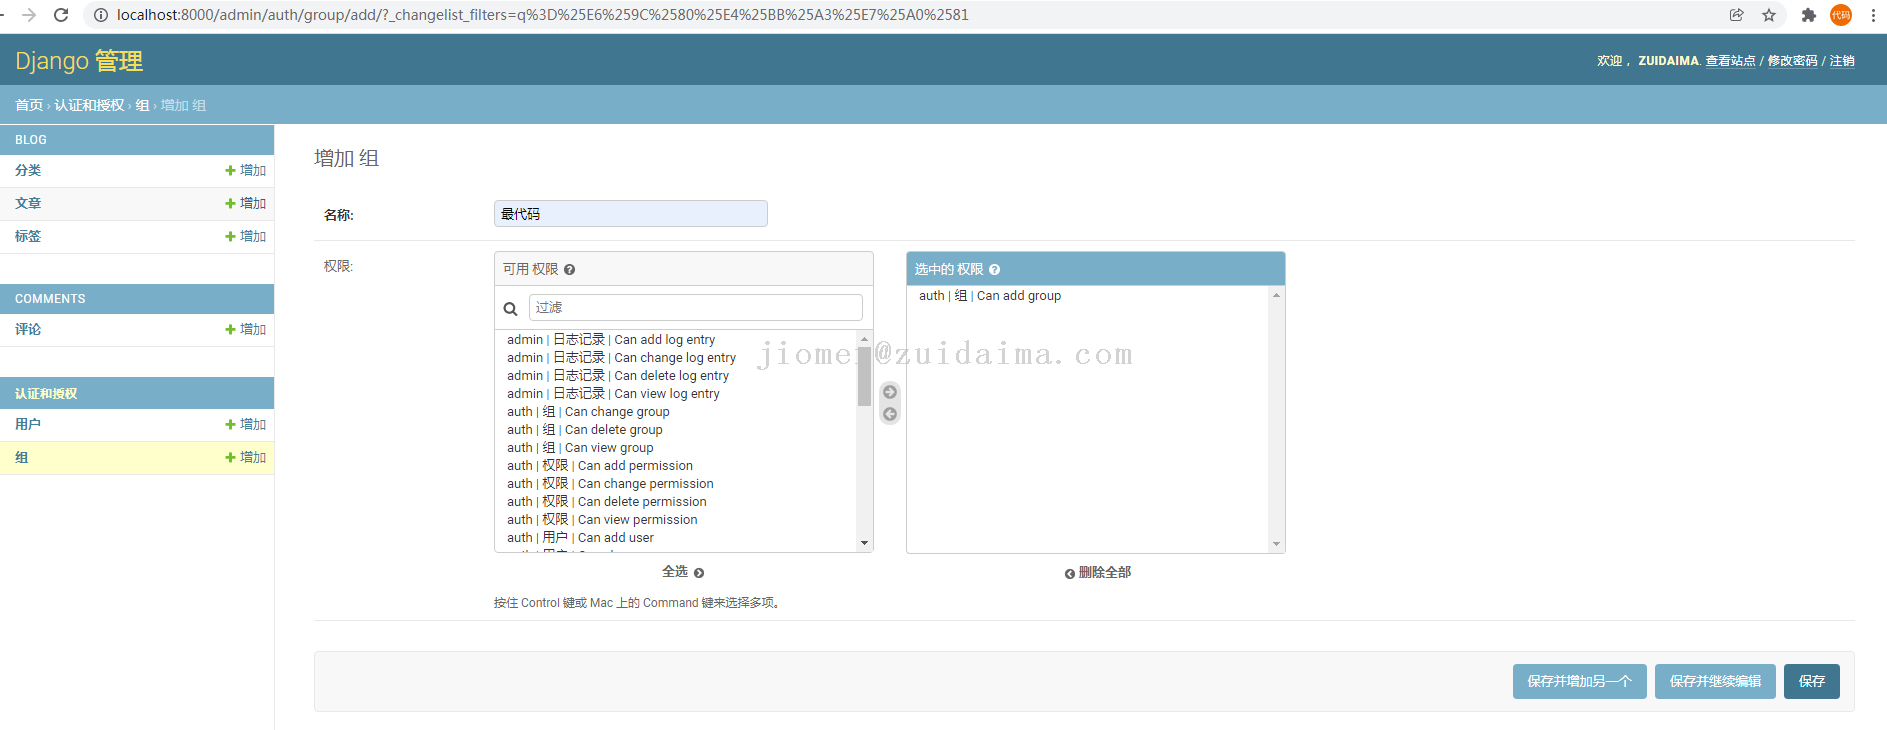The height and width of the screenshot is (730, 1887).
Task: Select 'Can change permission' option
Action: click(x=610, y=484)
